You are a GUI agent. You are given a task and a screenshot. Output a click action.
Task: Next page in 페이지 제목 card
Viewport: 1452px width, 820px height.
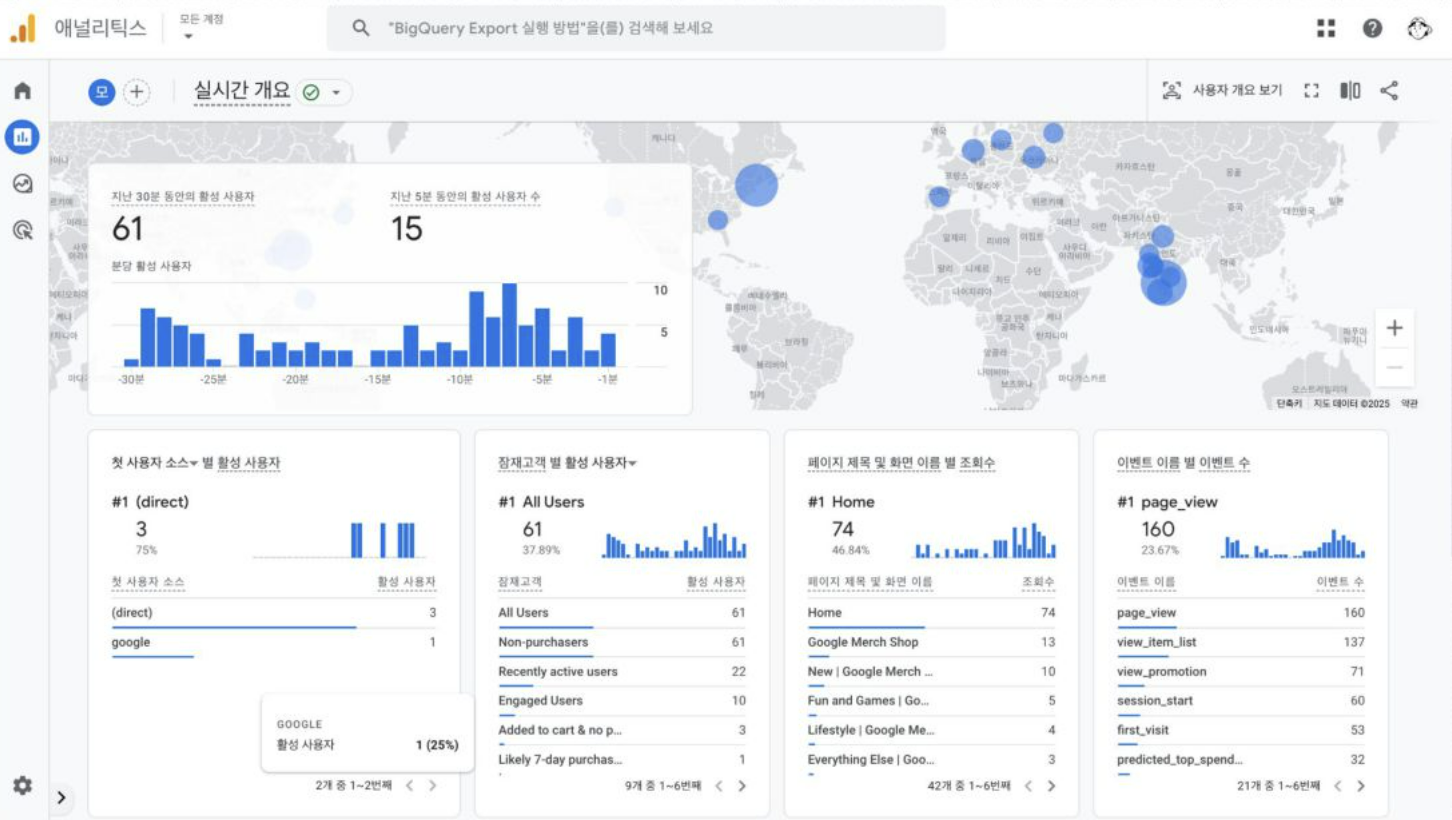[1051, 786]
